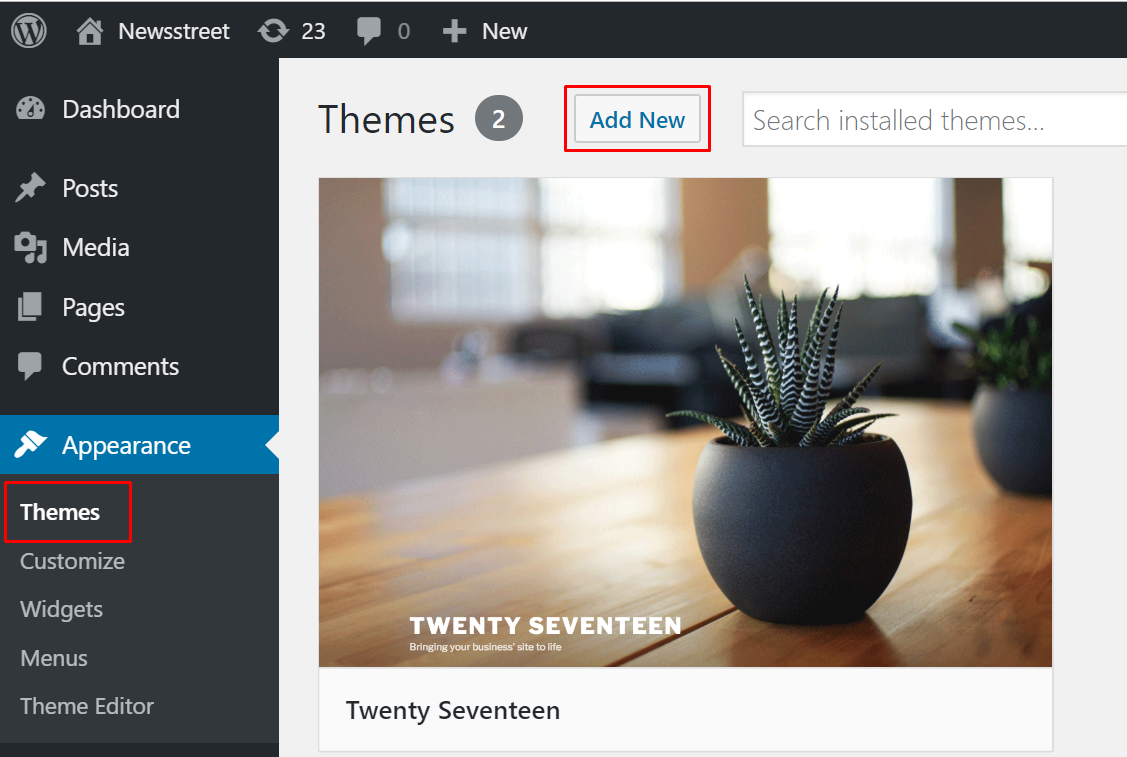This screenshot has width=1127, height=757.
Task: Click the home icon beside Newsstreet
Action: pos(90,32)
